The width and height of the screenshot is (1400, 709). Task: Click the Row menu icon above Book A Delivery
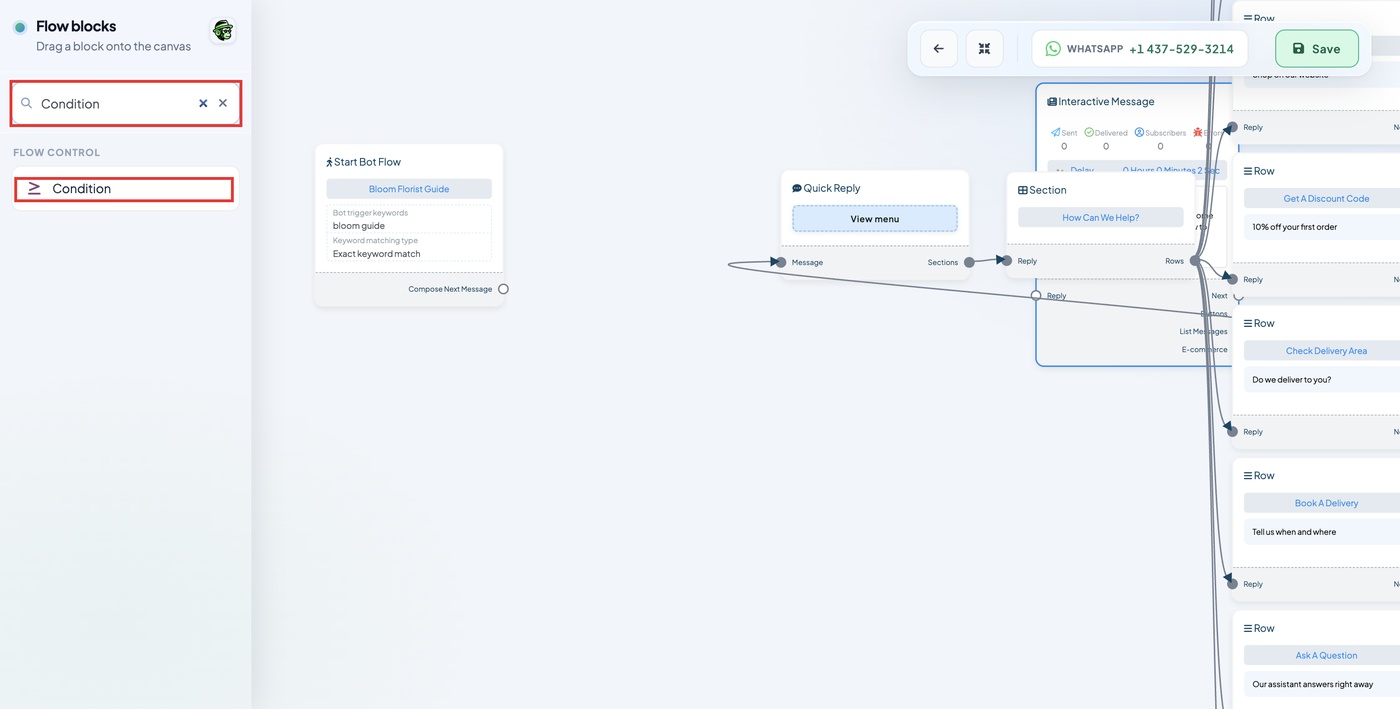(1248, 476)
